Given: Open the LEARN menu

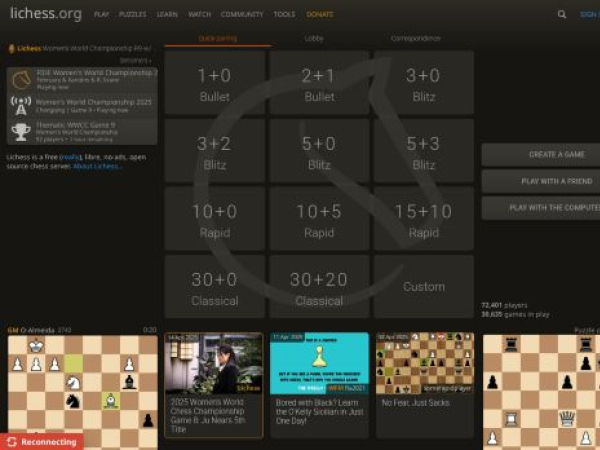Looking at the screenshot, I should (167, 15).
